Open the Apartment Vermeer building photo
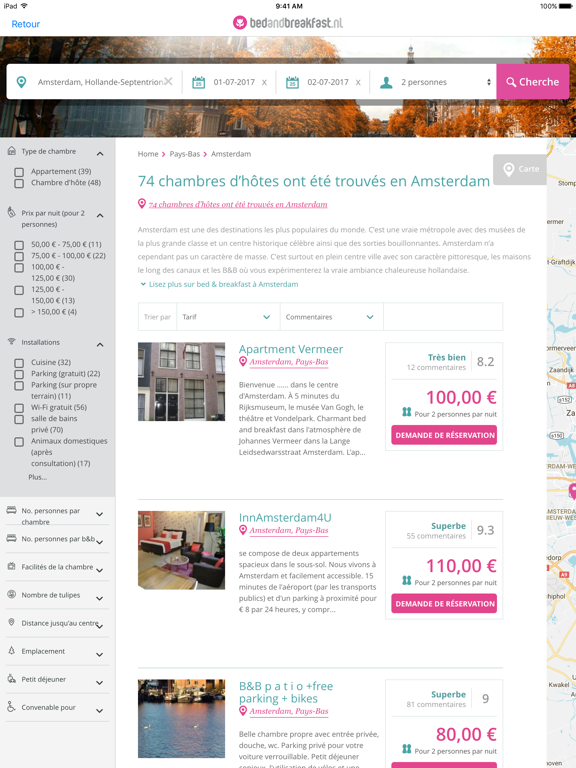576x768 pixels. tap(181, 382)
